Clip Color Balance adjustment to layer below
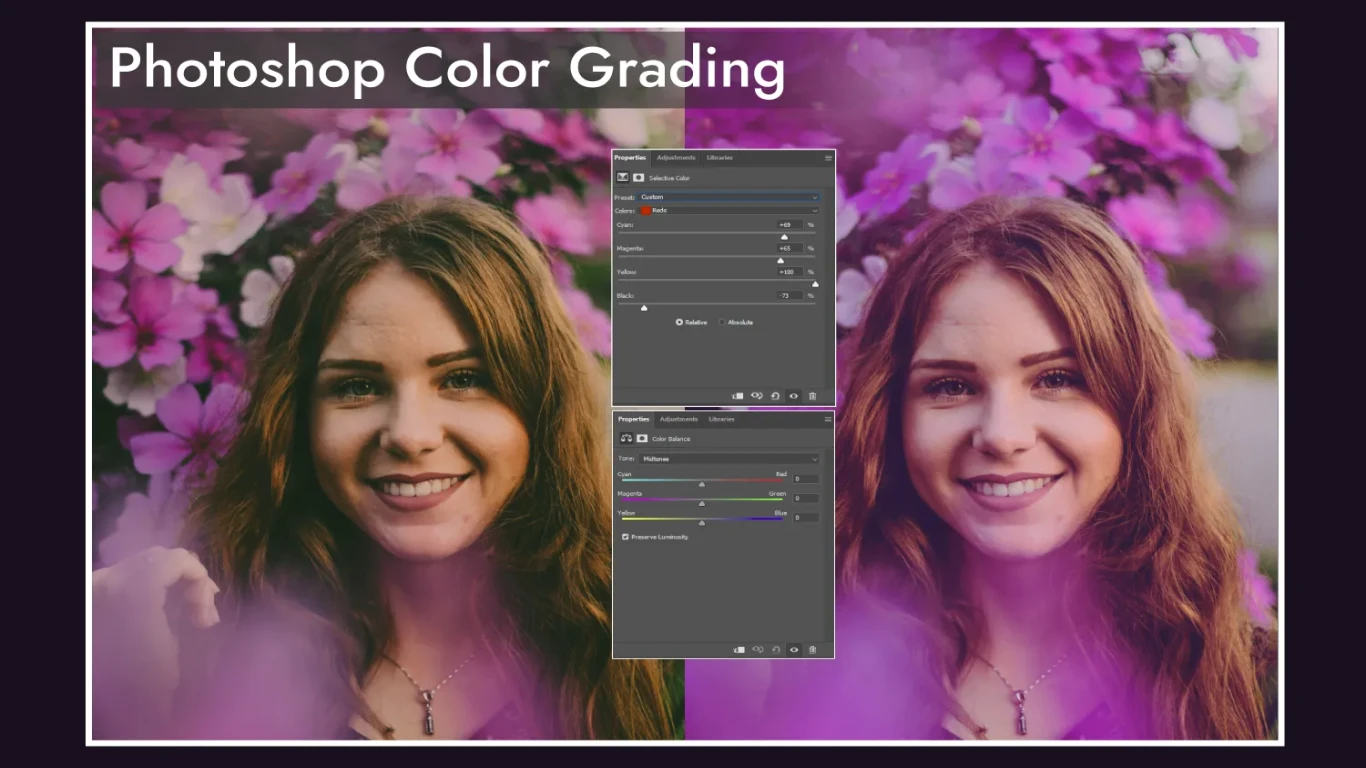Screen dimensions: 1366x768 pyautogui.click(x=739, y=649)
